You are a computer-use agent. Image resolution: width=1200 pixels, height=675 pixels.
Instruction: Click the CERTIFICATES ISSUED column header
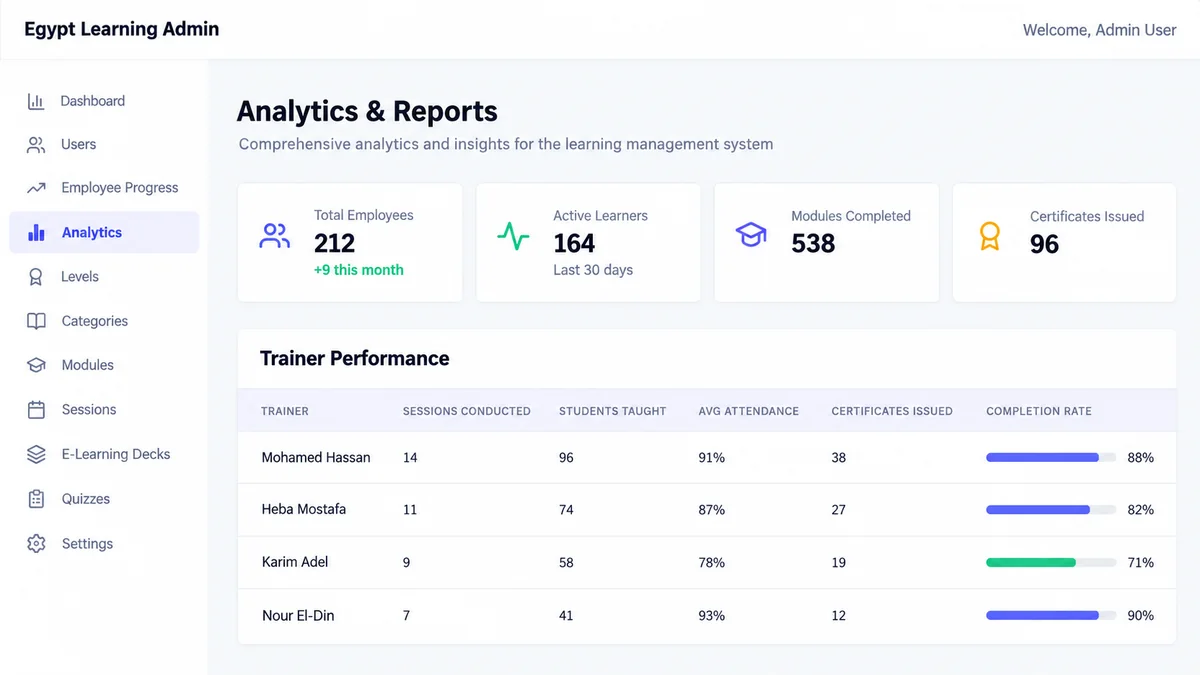(x=892, y=411)
